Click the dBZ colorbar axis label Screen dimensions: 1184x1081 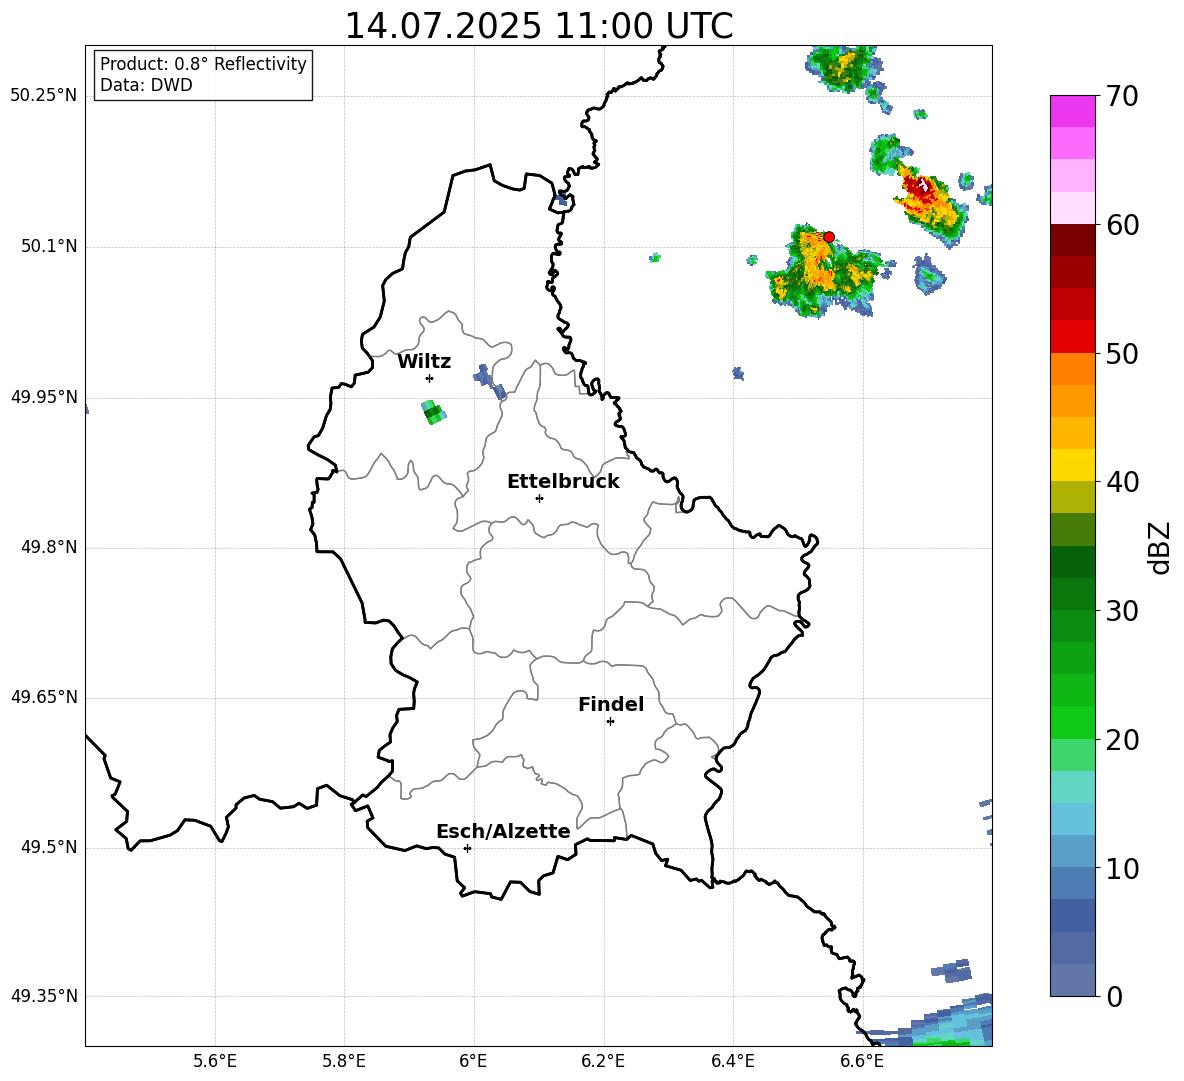[1159, 547]
